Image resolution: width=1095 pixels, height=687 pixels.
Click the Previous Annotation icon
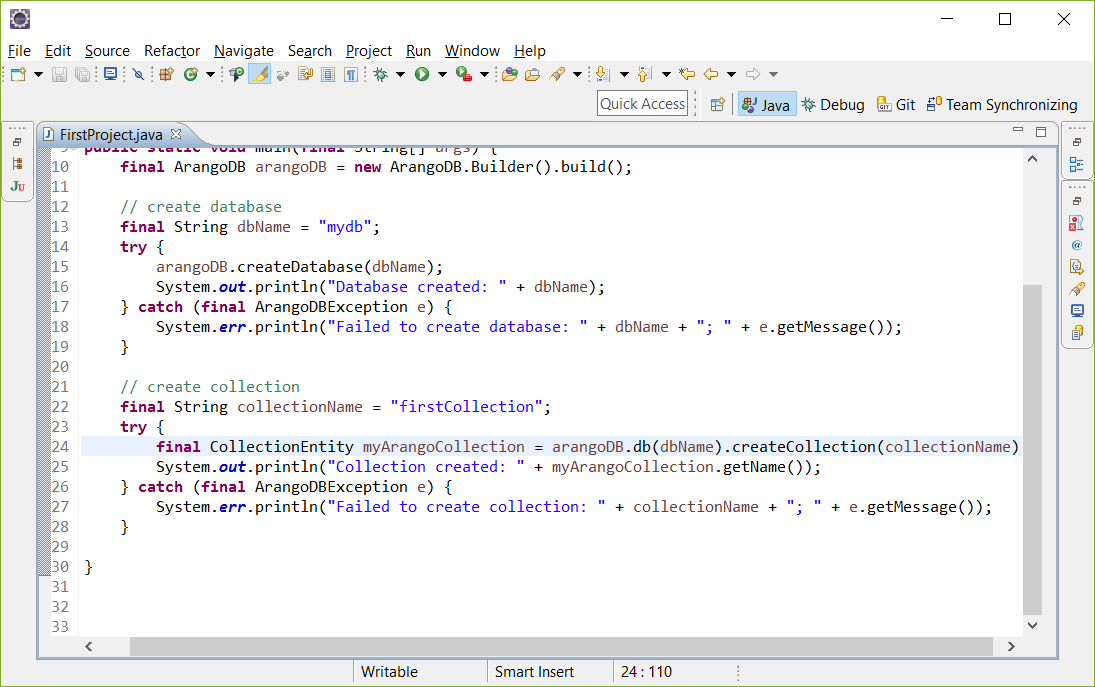coord(645,74)
